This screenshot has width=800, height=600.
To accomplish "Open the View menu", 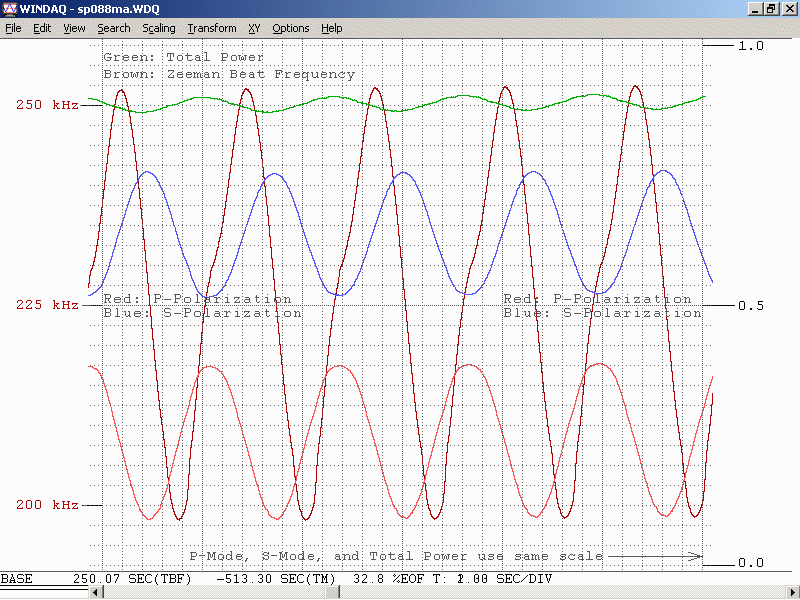I will click(75, 28).
